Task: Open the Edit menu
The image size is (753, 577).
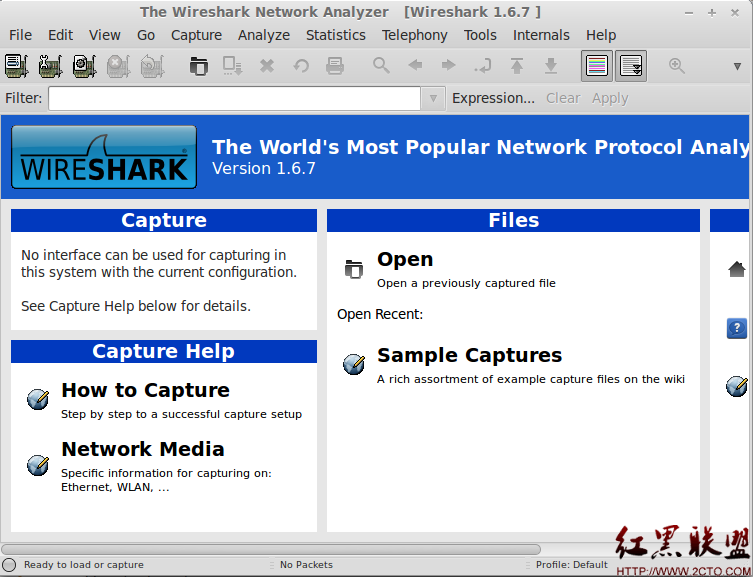Action: click(x=61, y=35)
